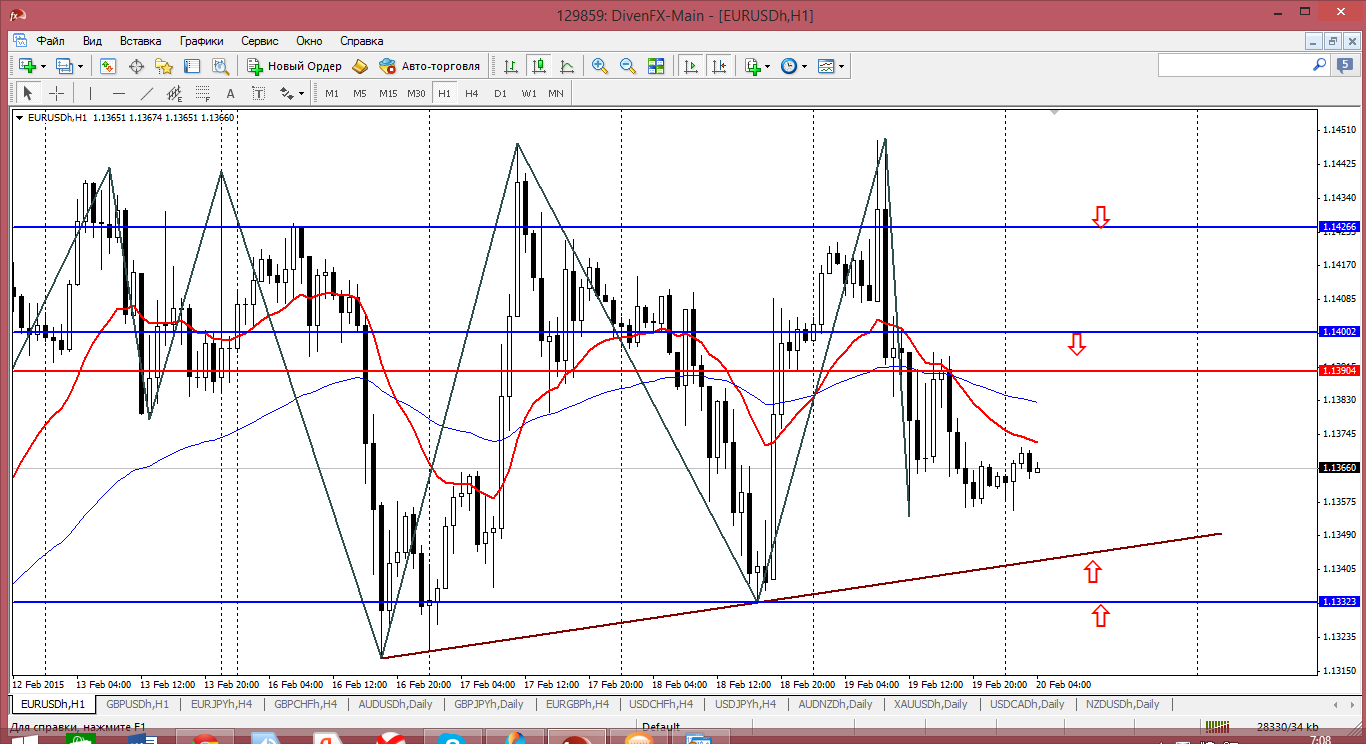Image resolution: width=1370 pixels, height=744 pixels.
Task: Click the Zoom In magnifier
Action: [600, 66]
